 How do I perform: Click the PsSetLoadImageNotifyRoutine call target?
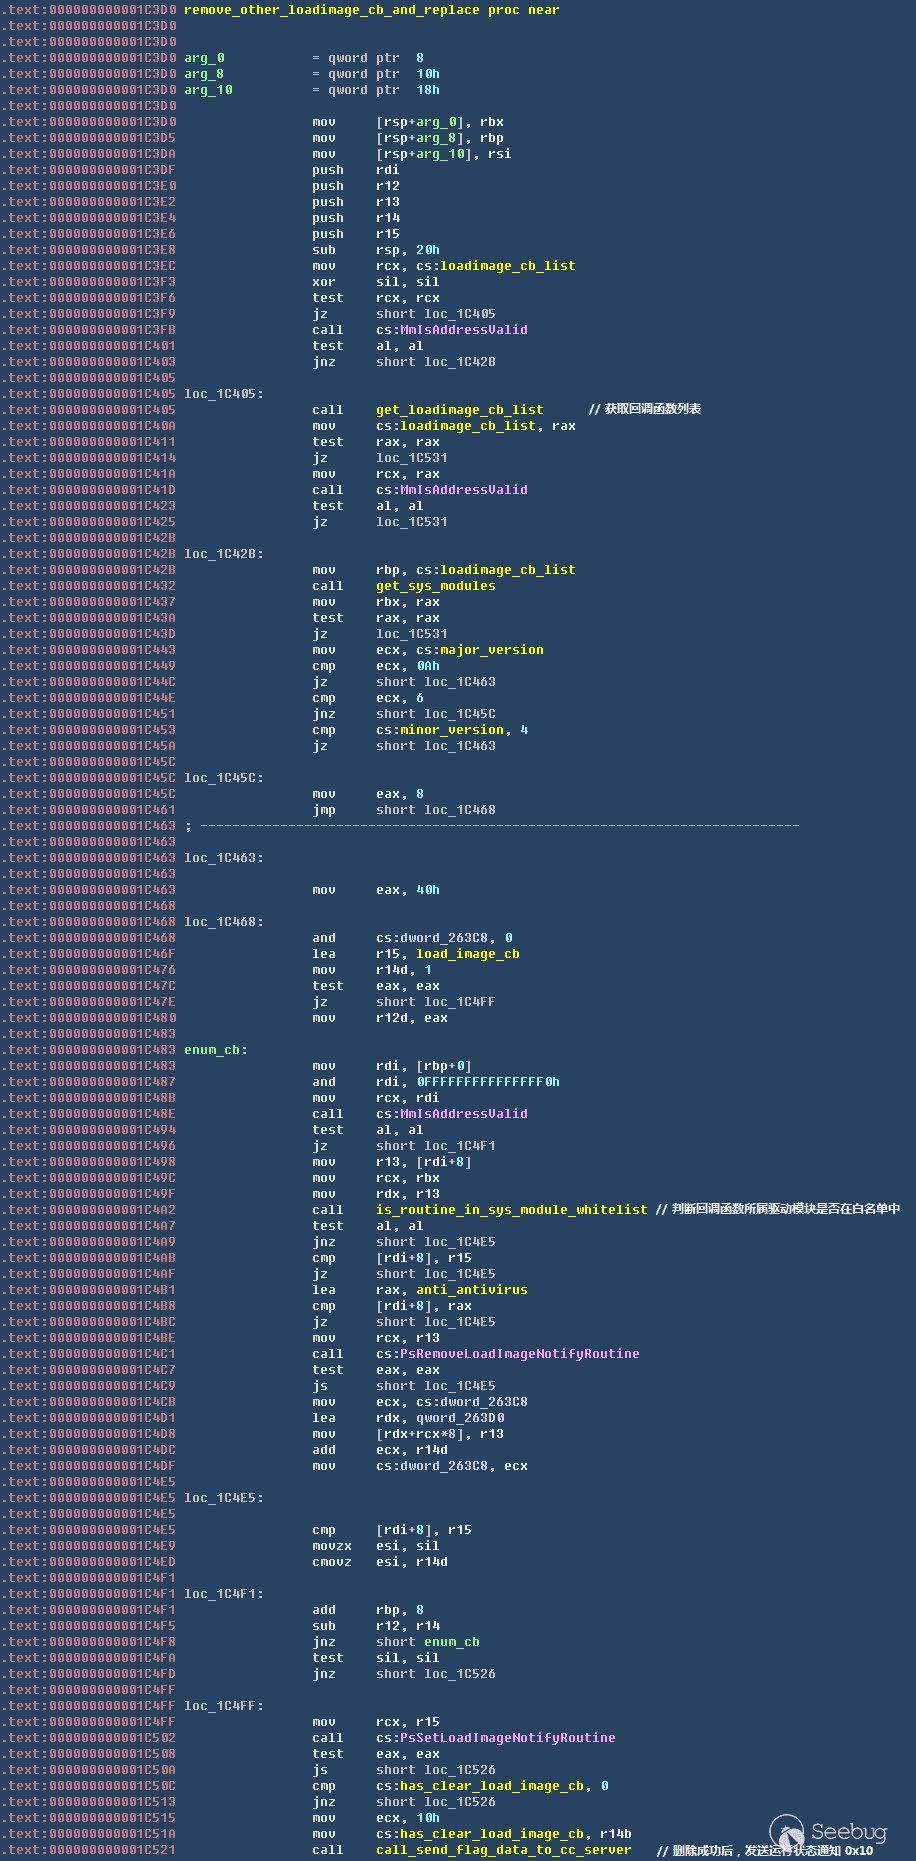pos(508,1738)
